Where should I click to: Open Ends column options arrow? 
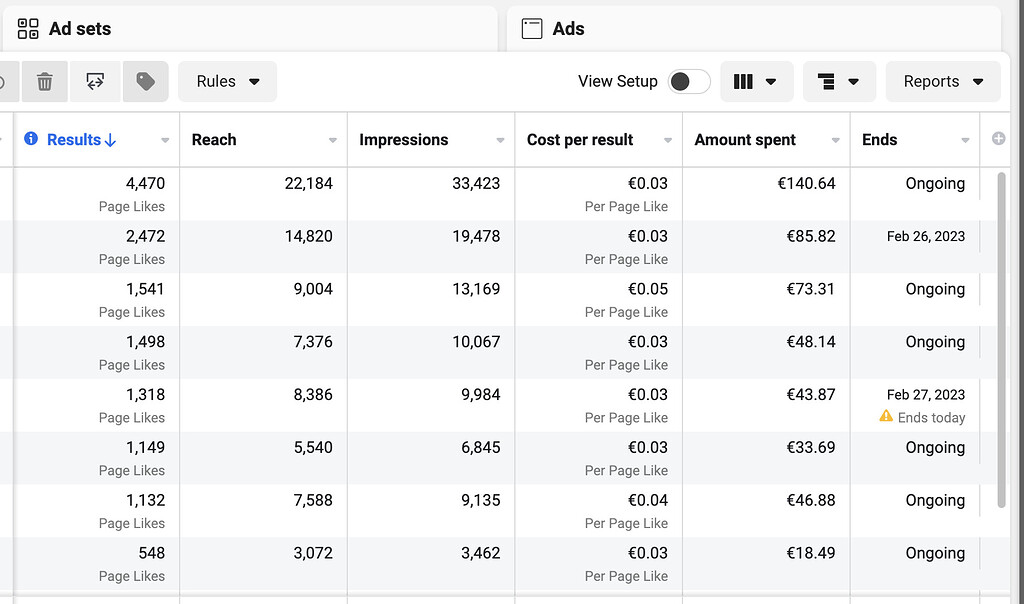pos(965,140)
